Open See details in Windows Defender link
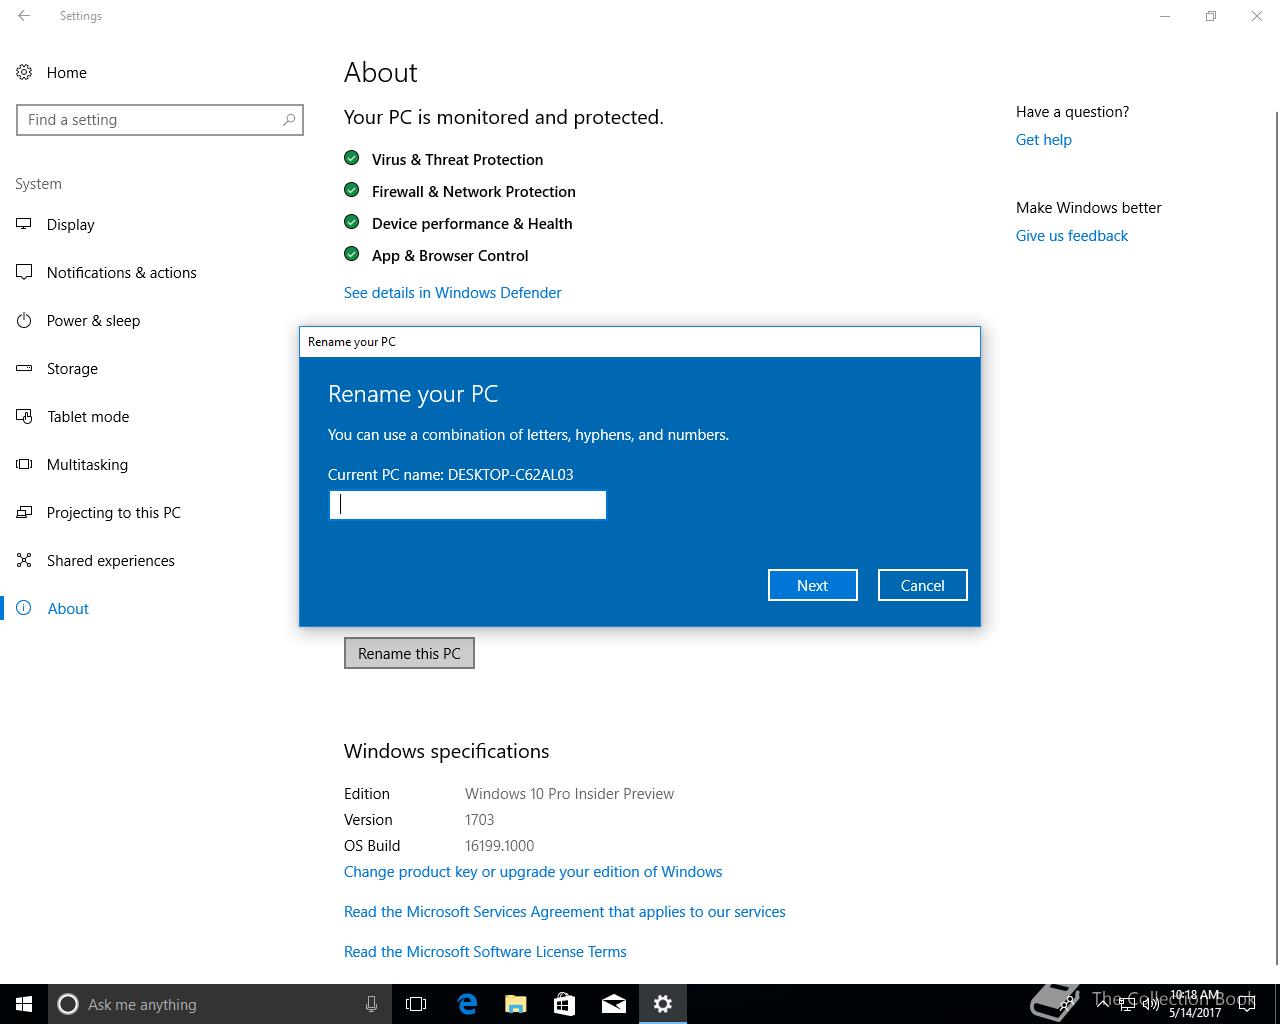The height and width of the screenshot is (1024, 1280). 452,292
